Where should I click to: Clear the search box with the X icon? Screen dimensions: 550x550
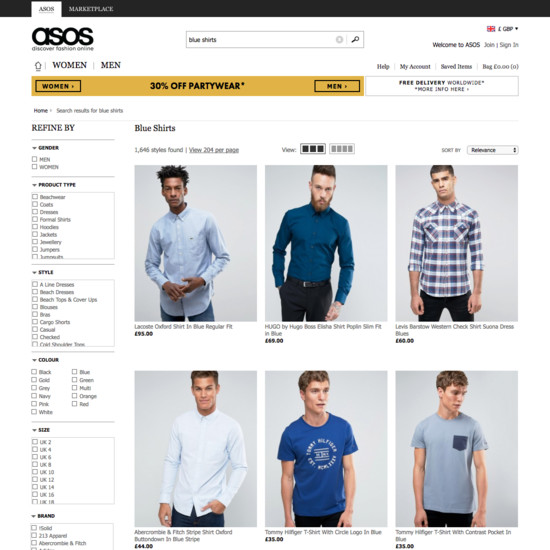[339, 40]
